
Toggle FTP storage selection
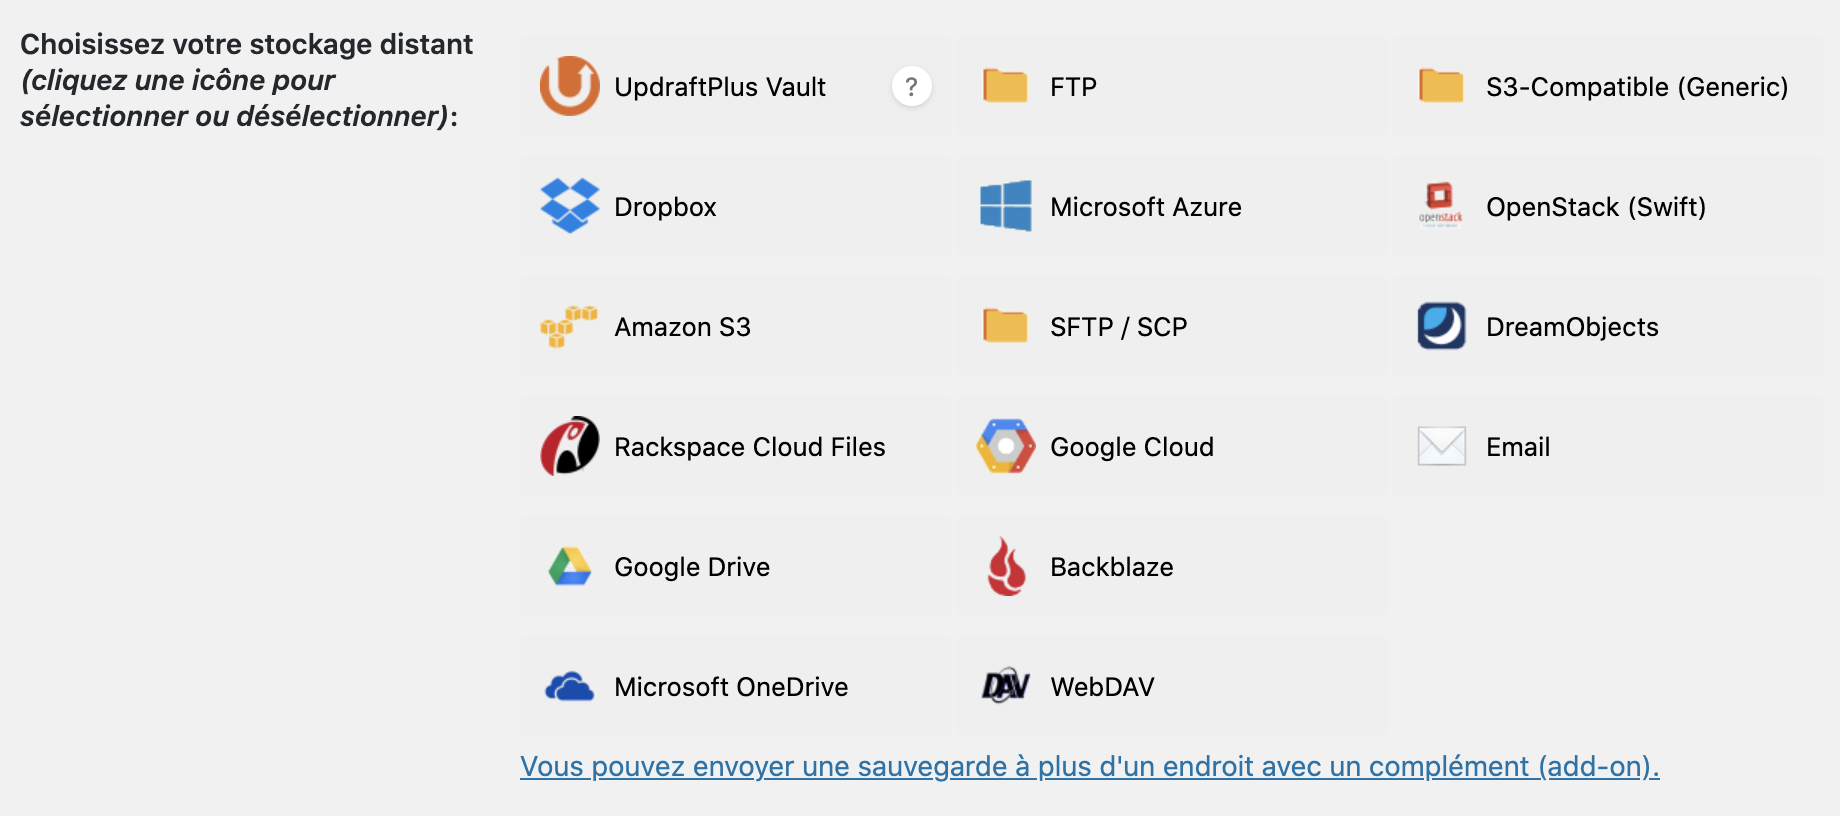coord(1006,87)
